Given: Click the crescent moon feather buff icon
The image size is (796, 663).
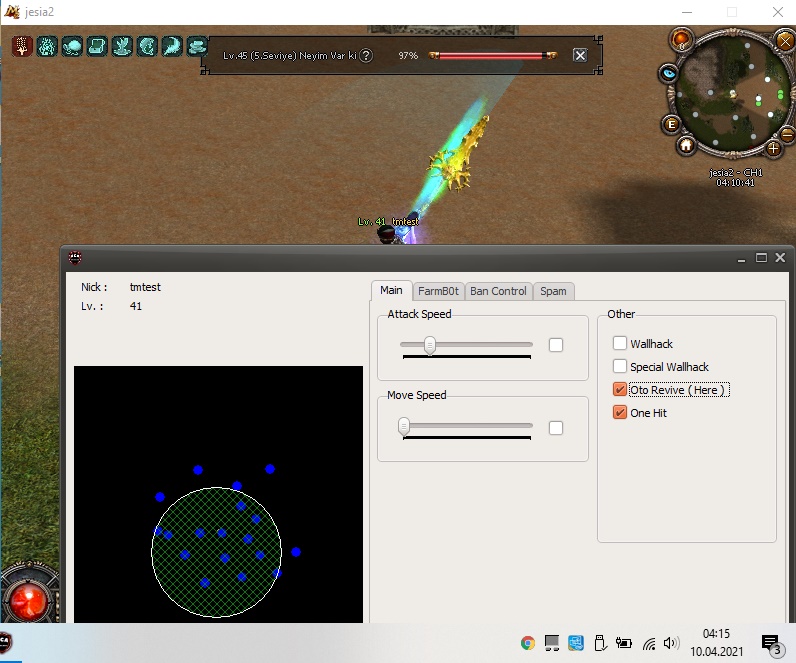Looking at the screenshot, I should click(172, 46).
